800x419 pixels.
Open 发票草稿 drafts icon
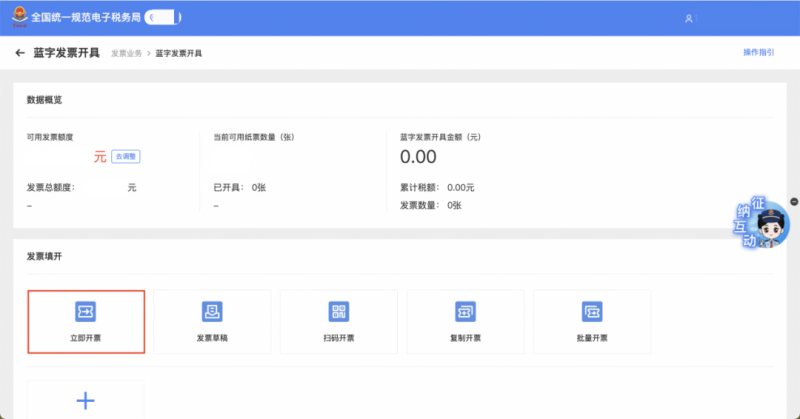[212, 311]
